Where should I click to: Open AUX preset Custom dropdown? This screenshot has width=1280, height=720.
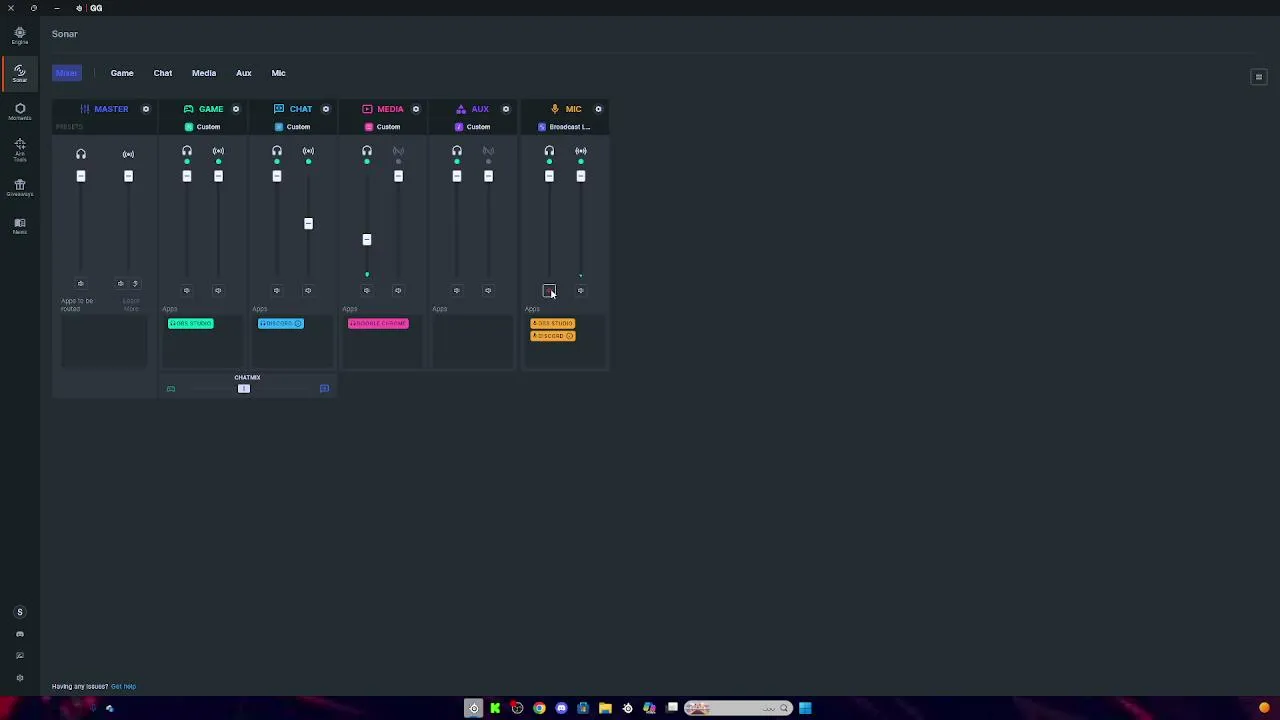(x=472, y=127)
